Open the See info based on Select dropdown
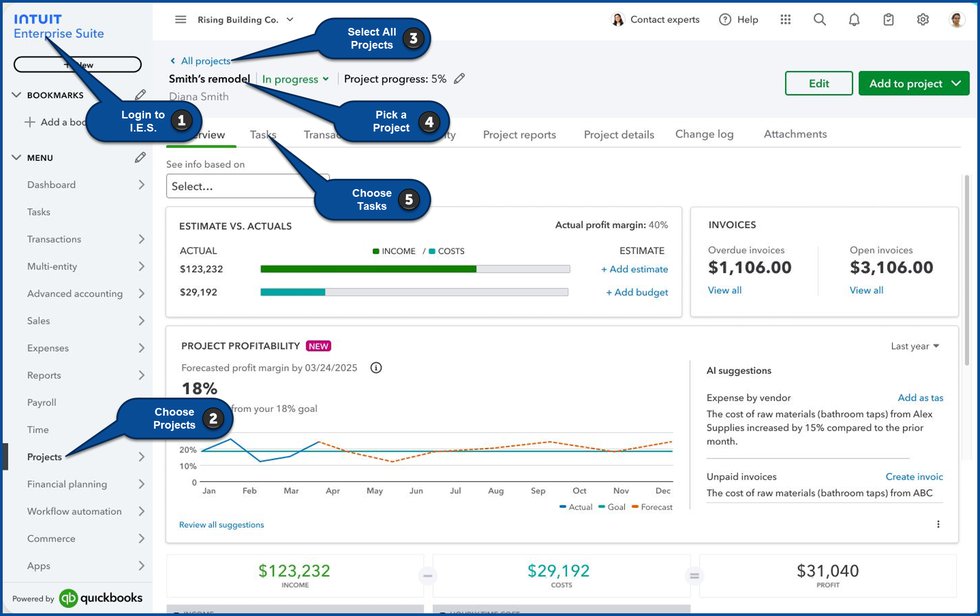 [x=248, y=186]
